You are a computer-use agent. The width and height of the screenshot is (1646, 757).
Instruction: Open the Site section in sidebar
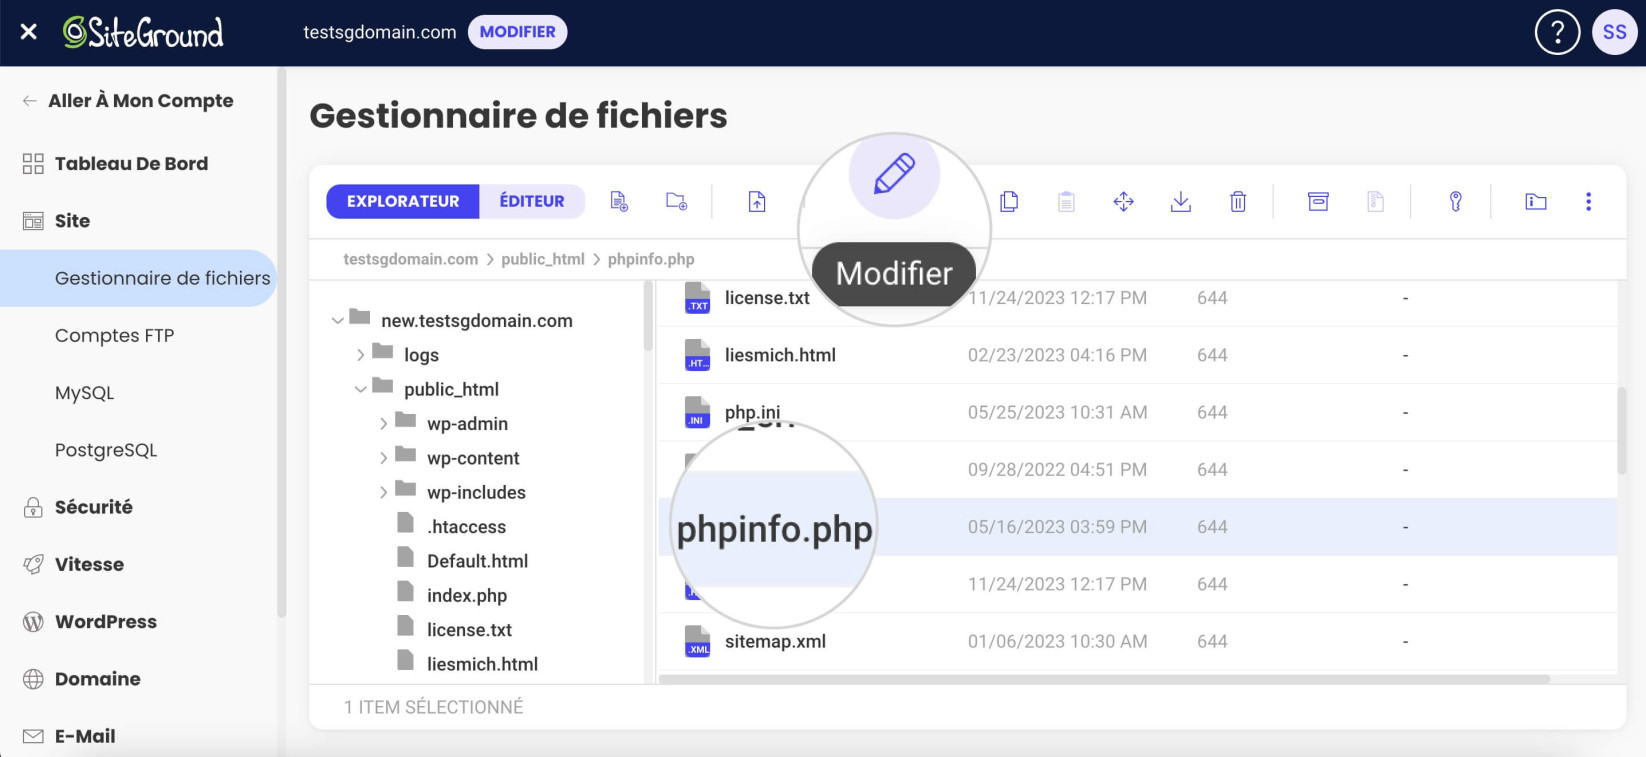(x=72, y=221)
